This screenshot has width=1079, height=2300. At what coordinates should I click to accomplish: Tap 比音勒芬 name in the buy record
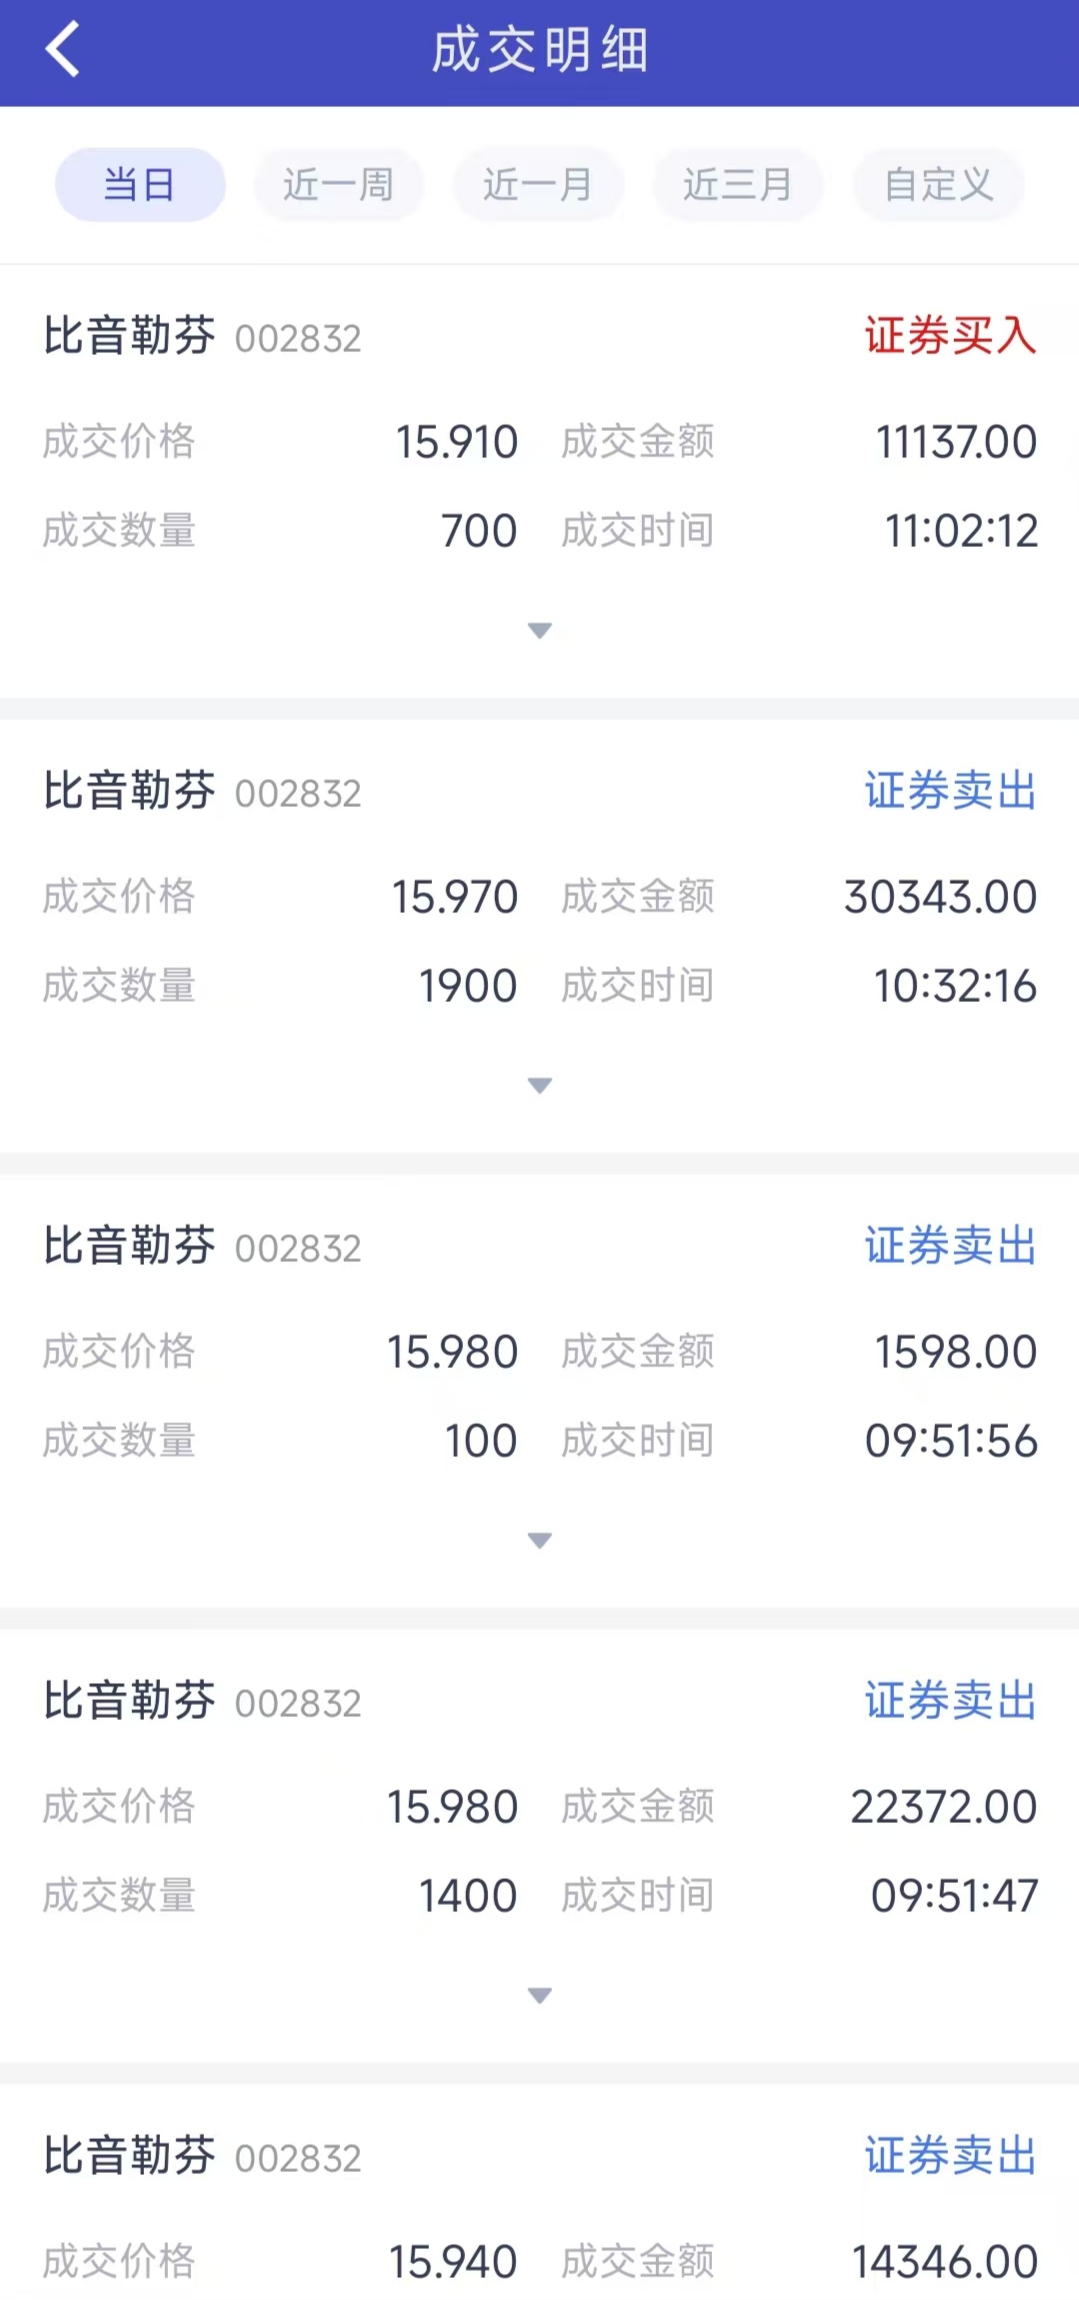(129, 336)
